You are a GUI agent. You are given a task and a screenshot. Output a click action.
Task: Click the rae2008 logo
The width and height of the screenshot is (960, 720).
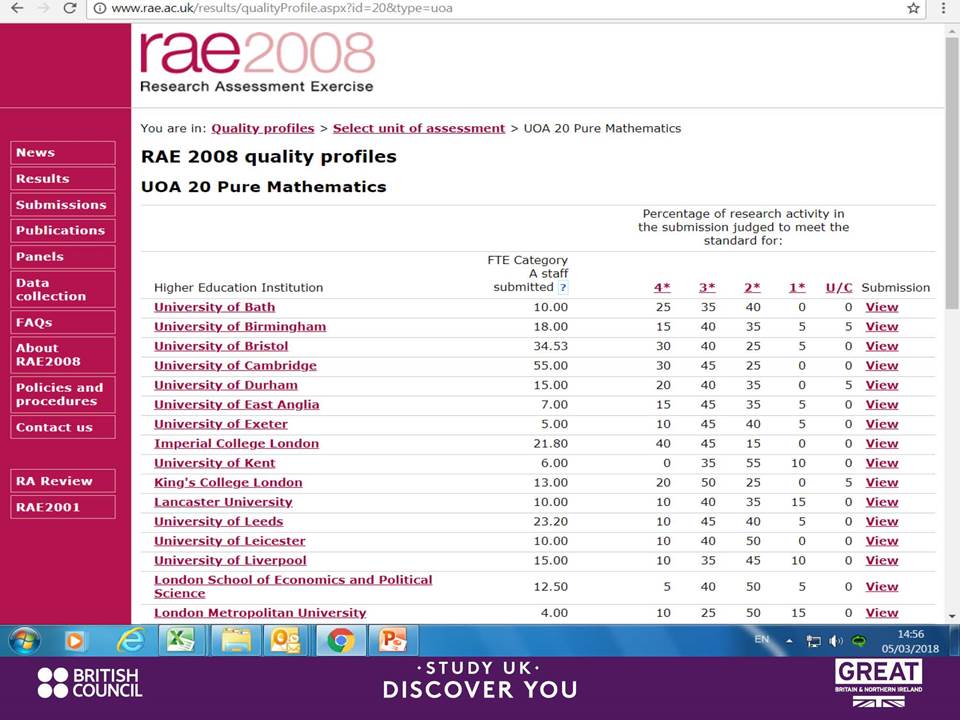tap(257, 62)
